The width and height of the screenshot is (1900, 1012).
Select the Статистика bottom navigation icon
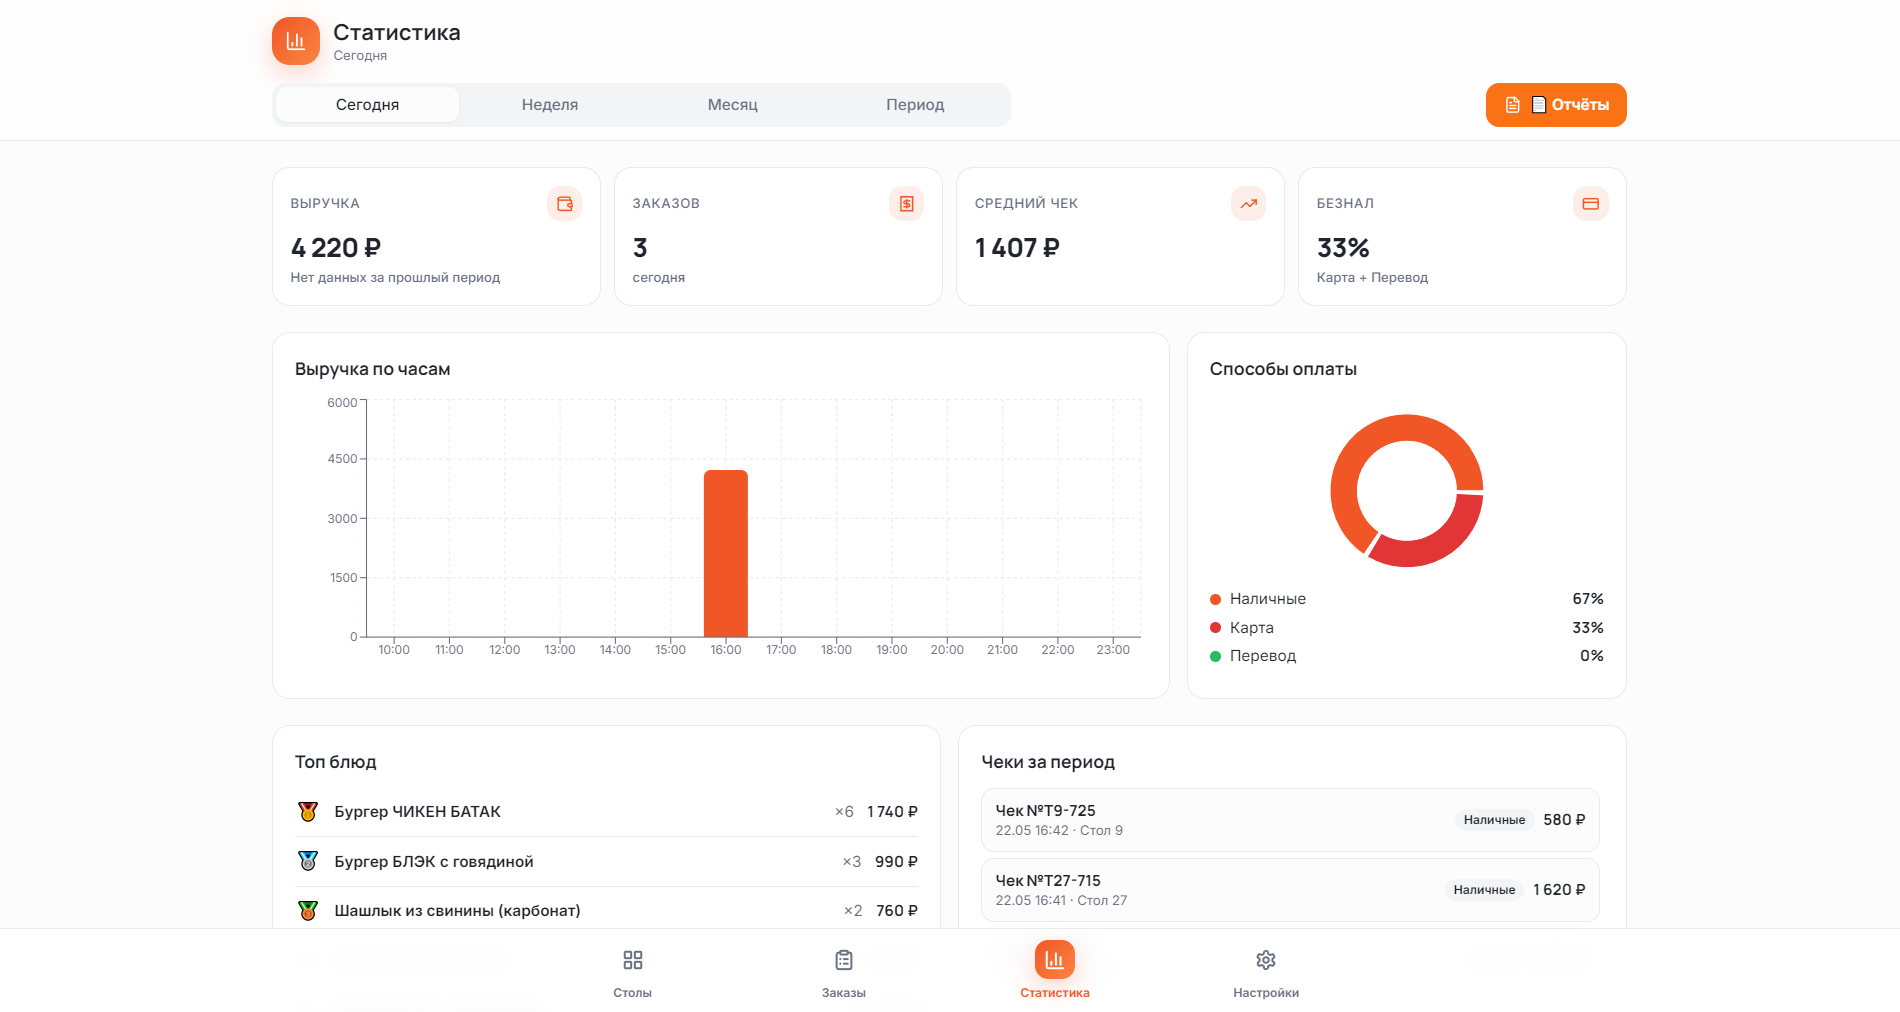coord(1055,960)
